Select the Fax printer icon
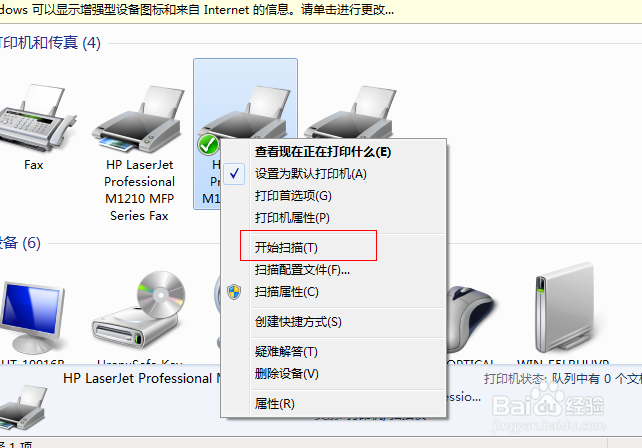This screenshot has height=448, width=642. (35, 119)
